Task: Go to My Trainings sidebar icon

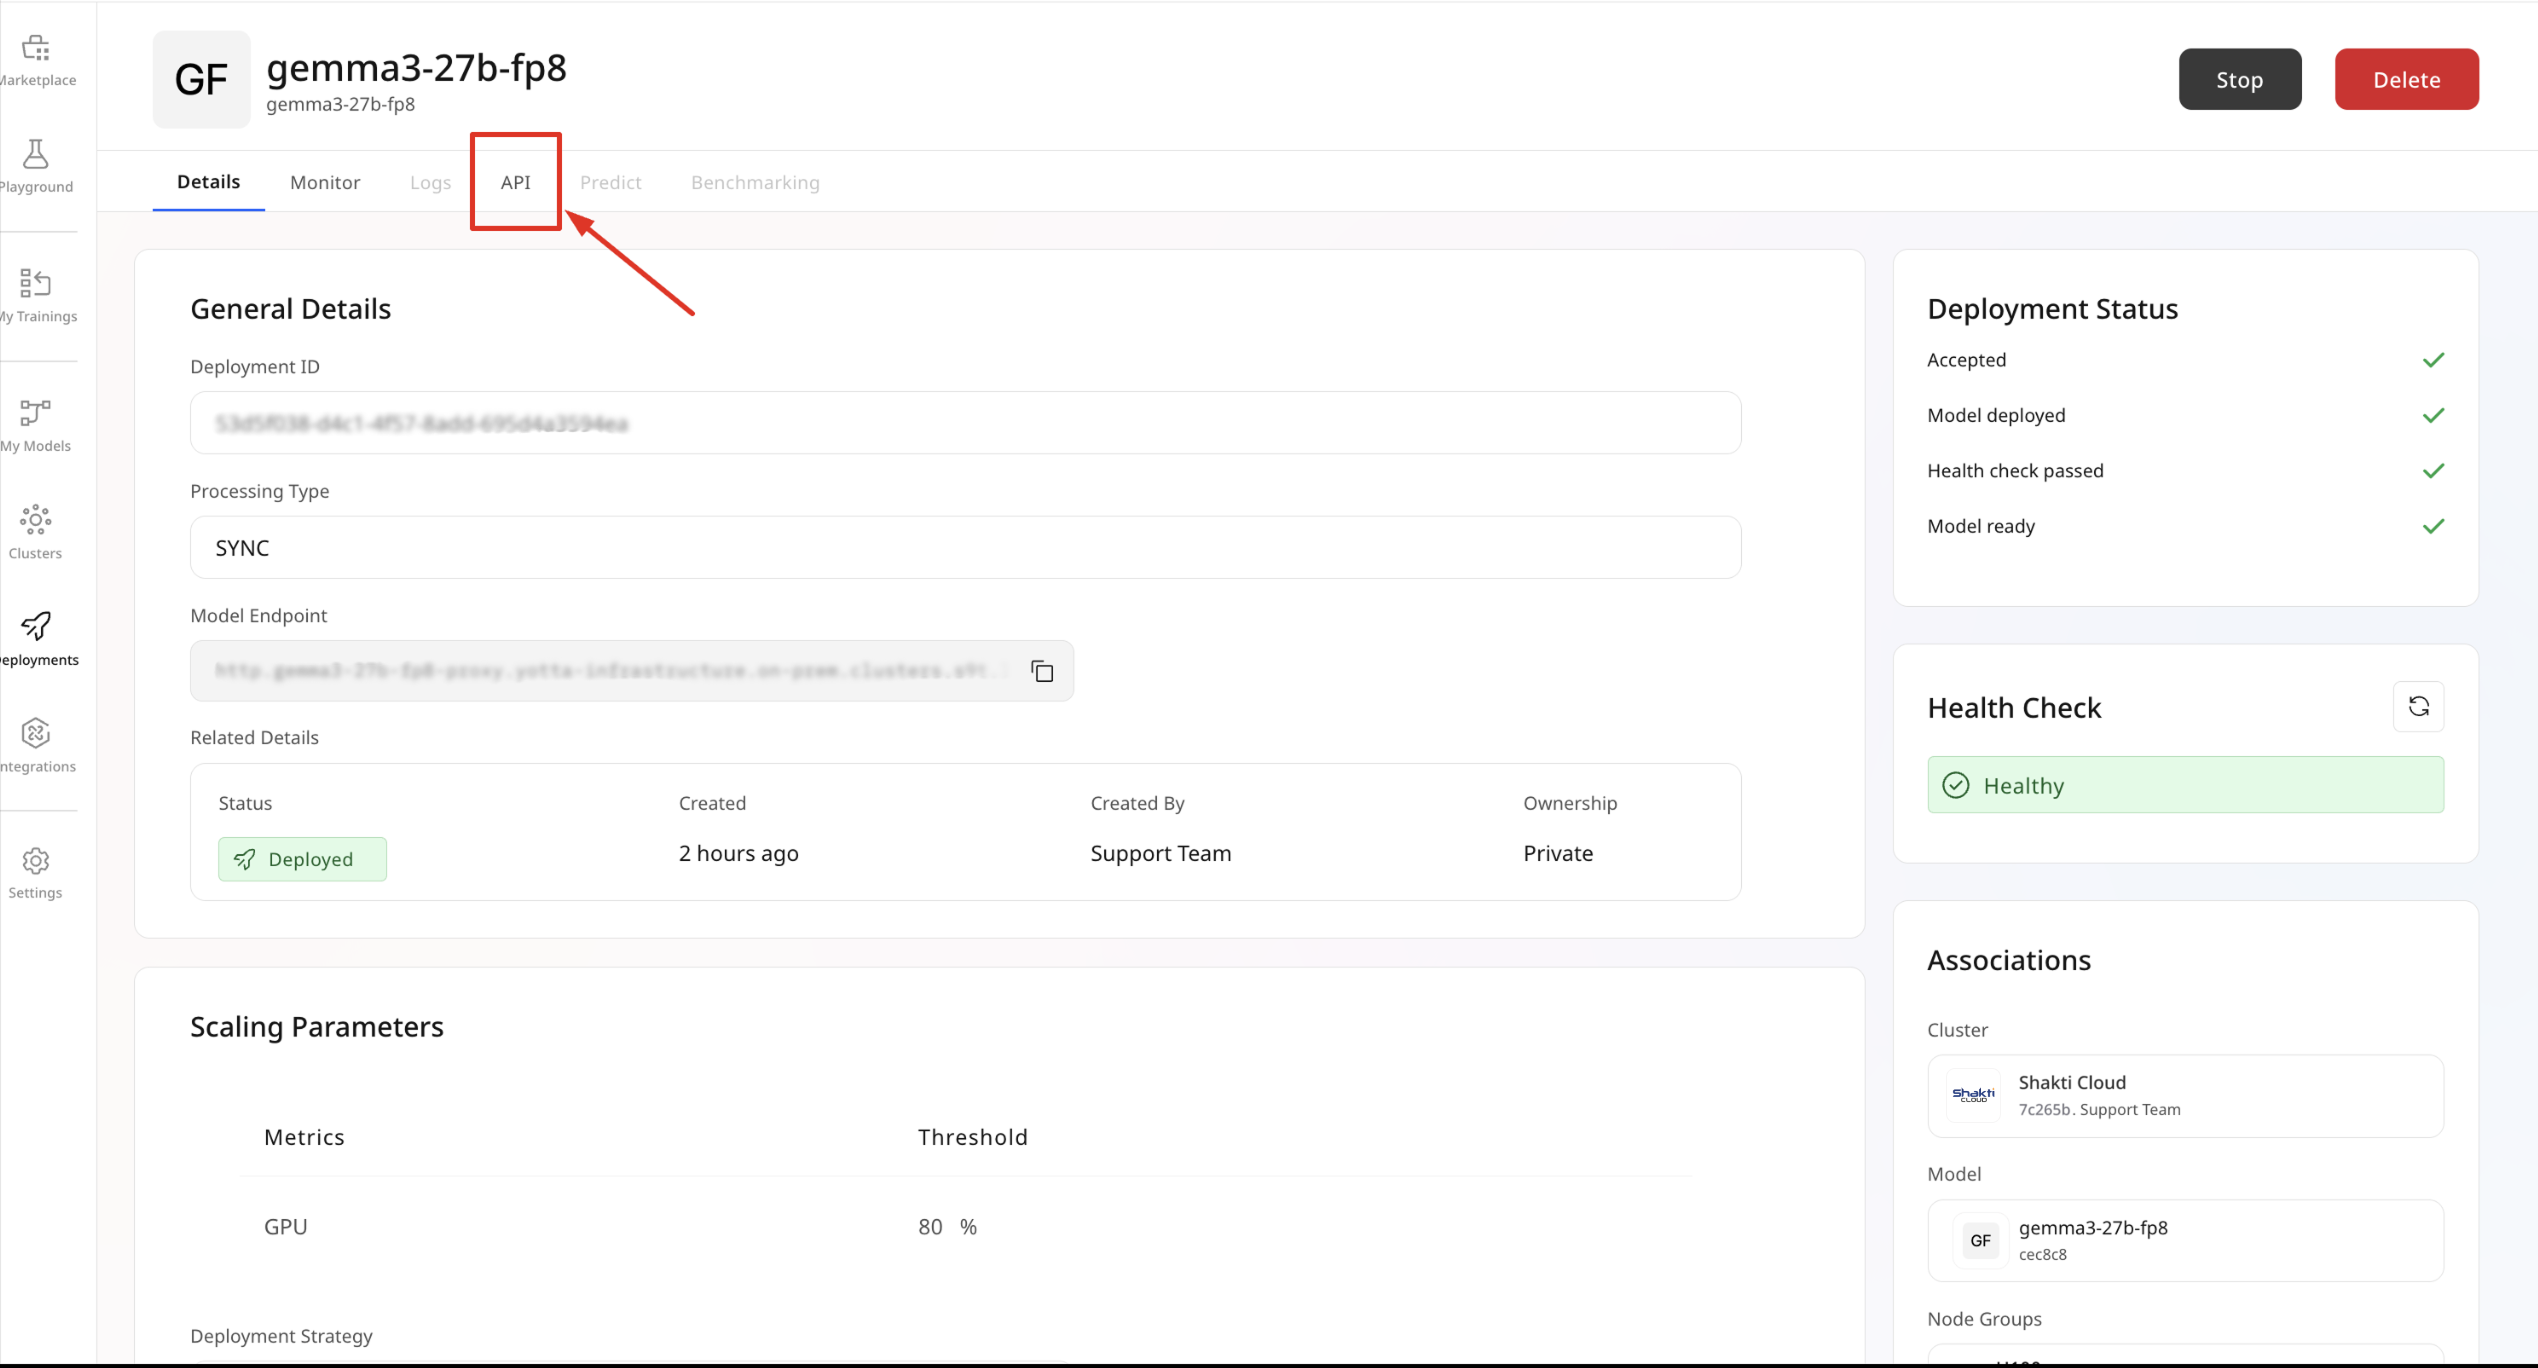Action: 36,283
